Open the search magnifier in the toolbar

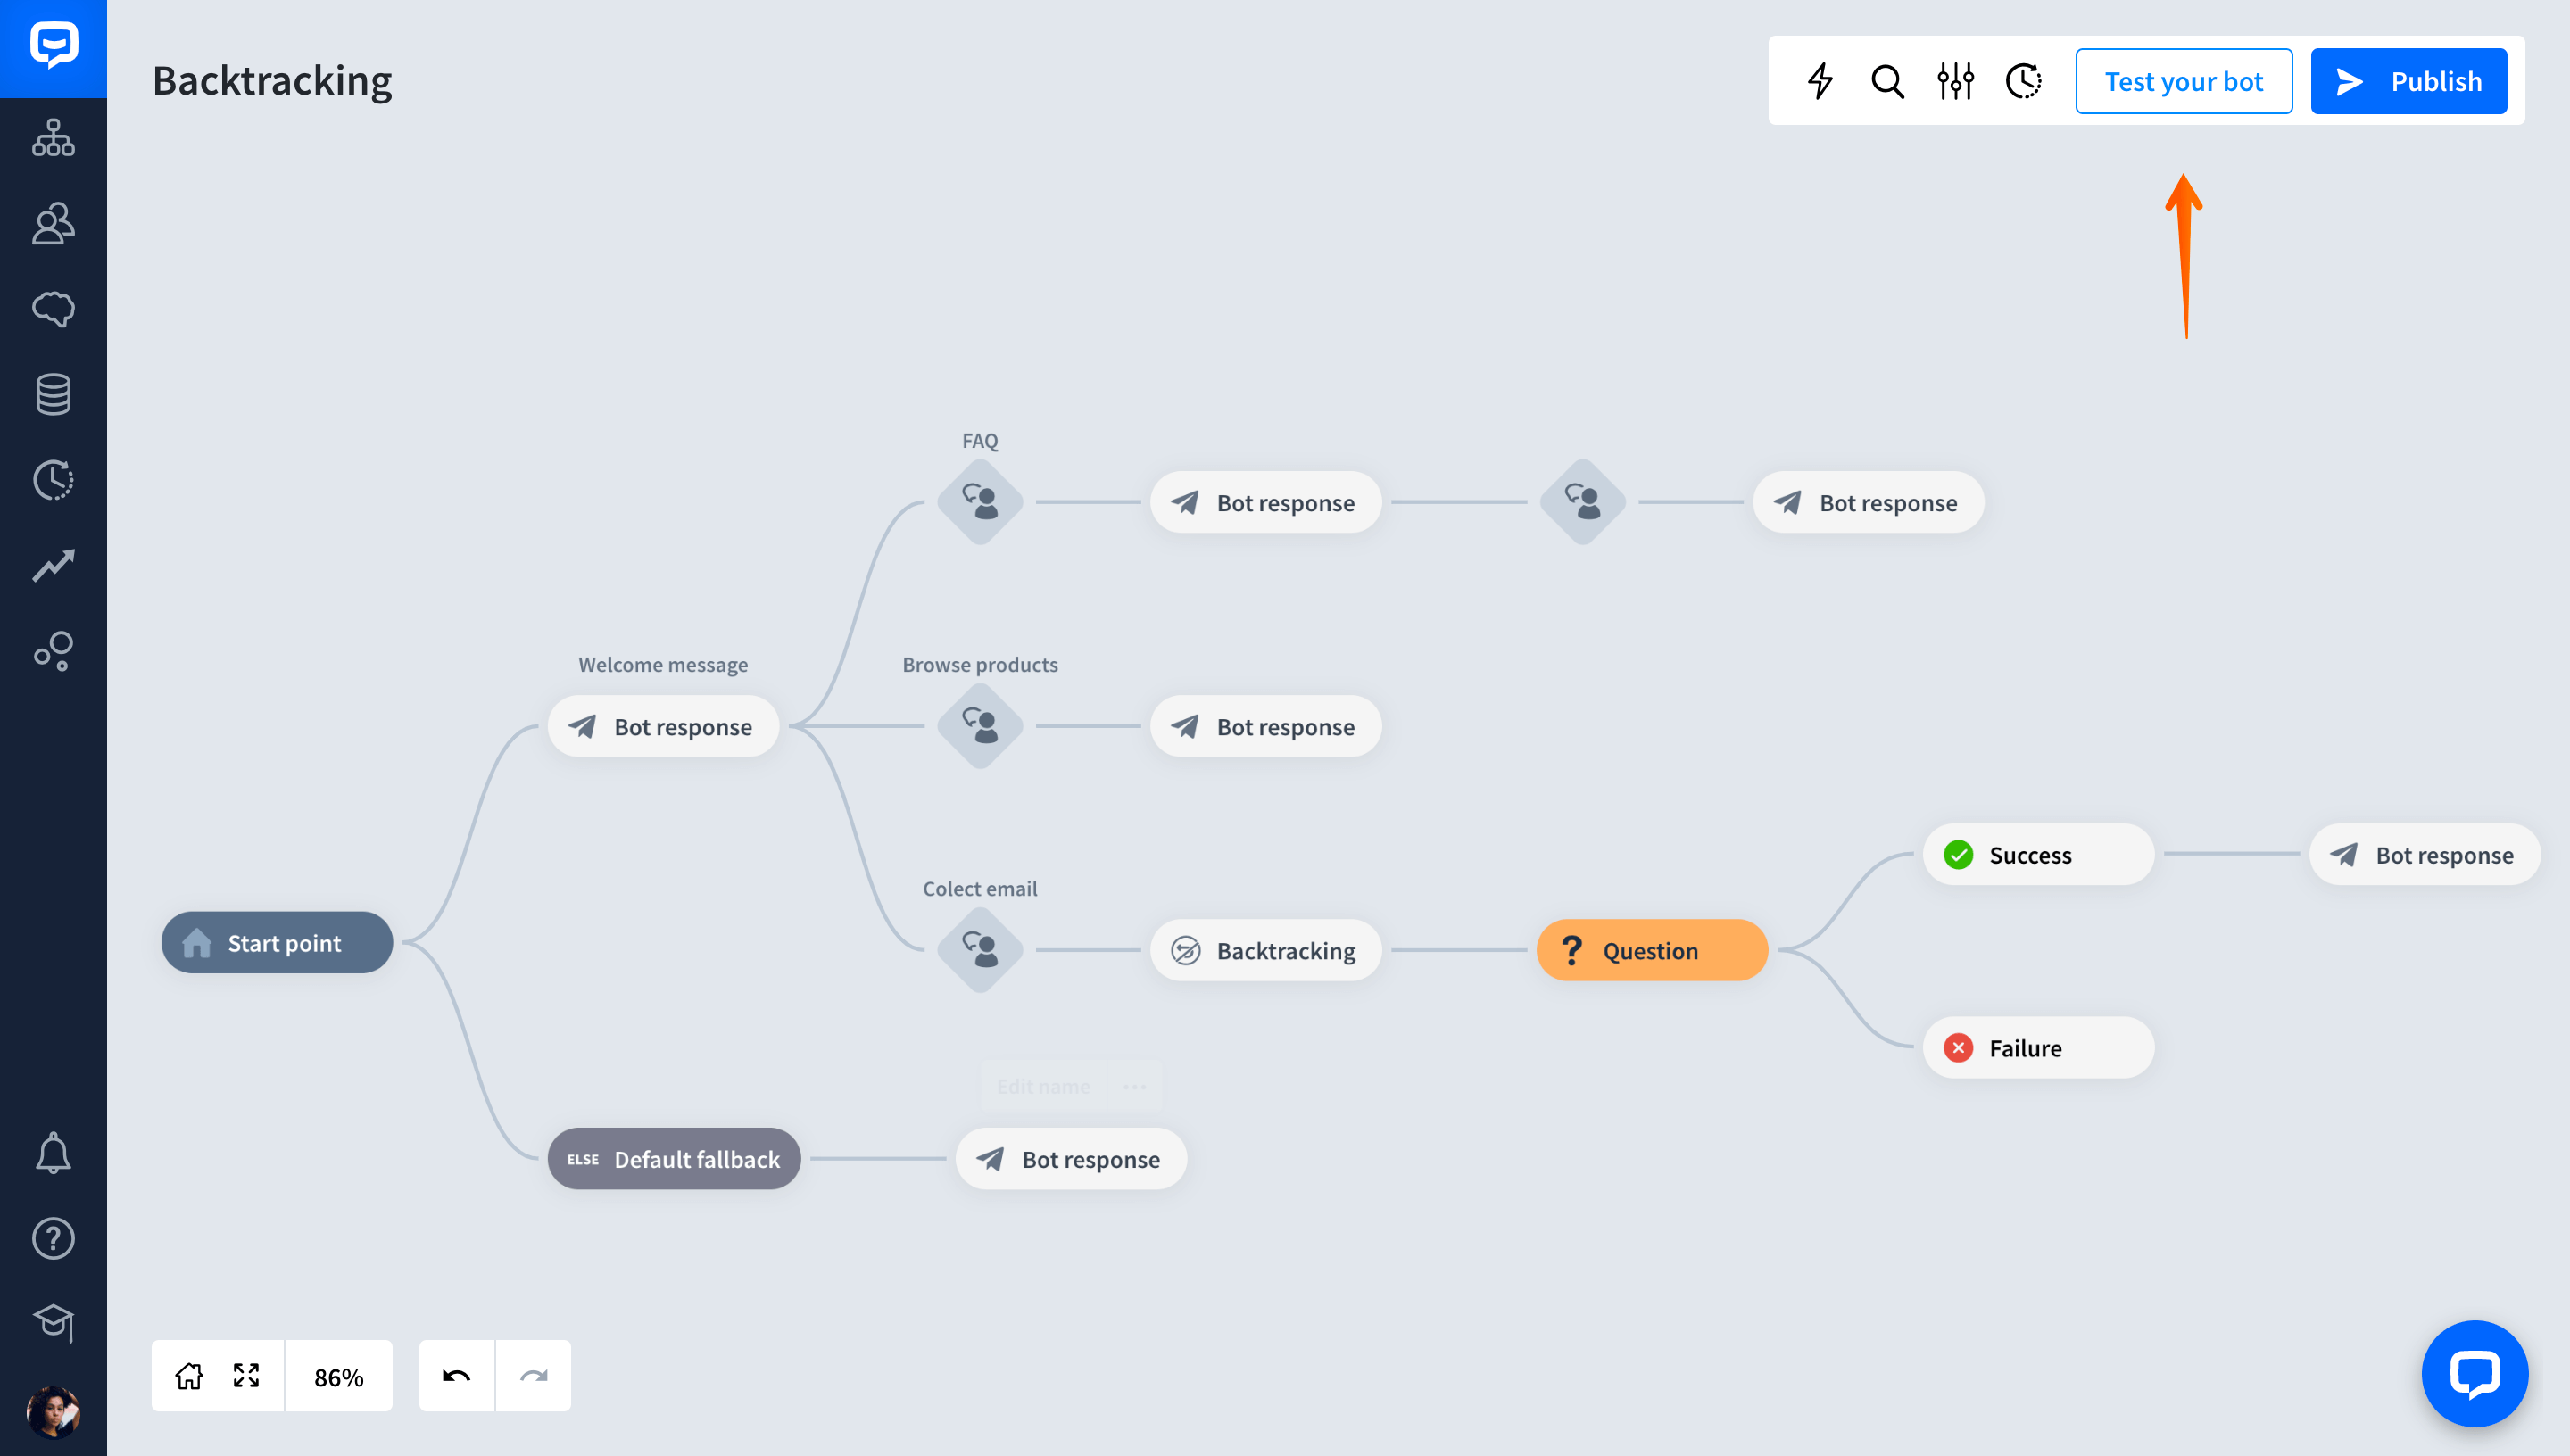point(1887,81)
